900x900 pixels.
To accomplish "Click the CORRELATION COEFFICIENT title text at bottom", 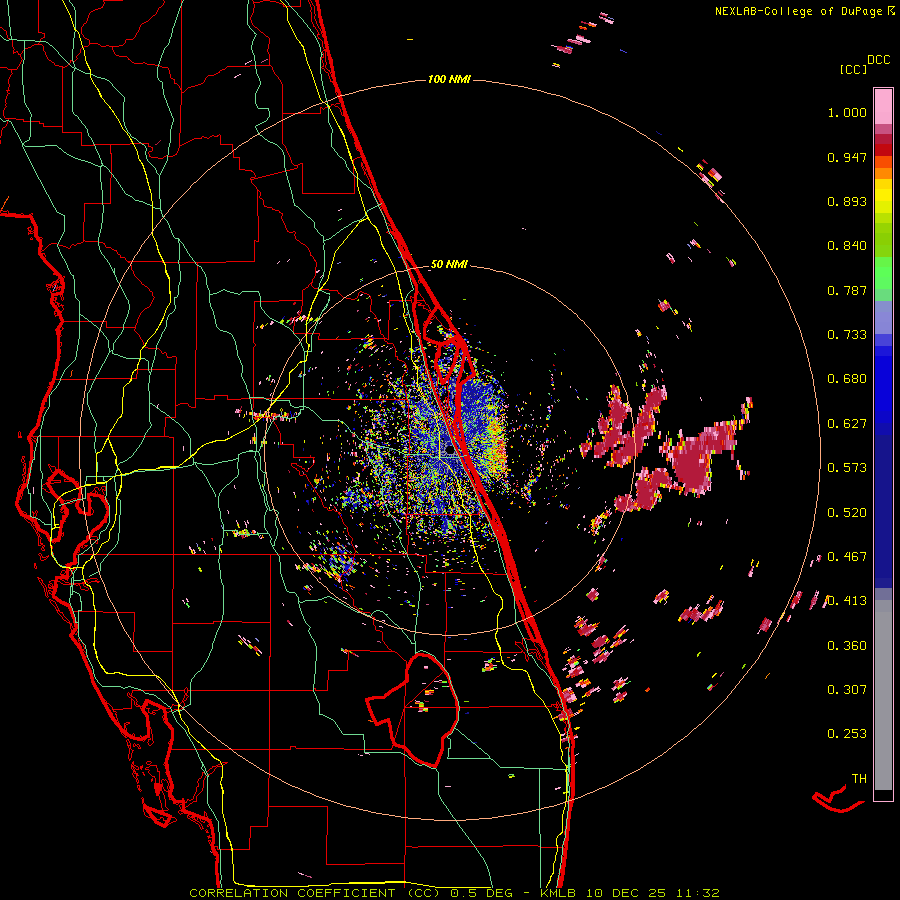I will click(314, 893).
